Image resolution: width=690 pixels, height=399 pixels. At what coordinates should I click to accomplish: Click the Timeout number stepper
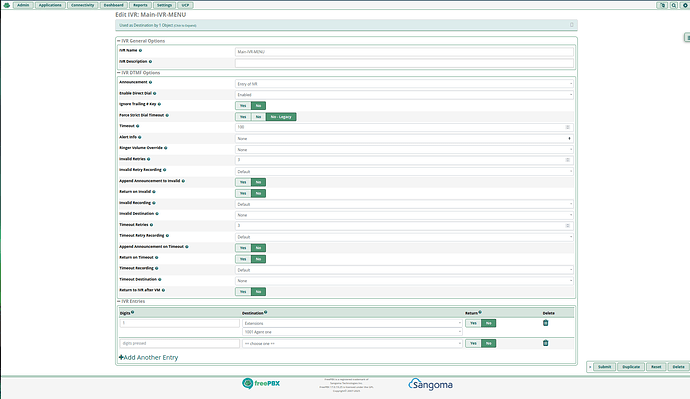pos(568,127)
